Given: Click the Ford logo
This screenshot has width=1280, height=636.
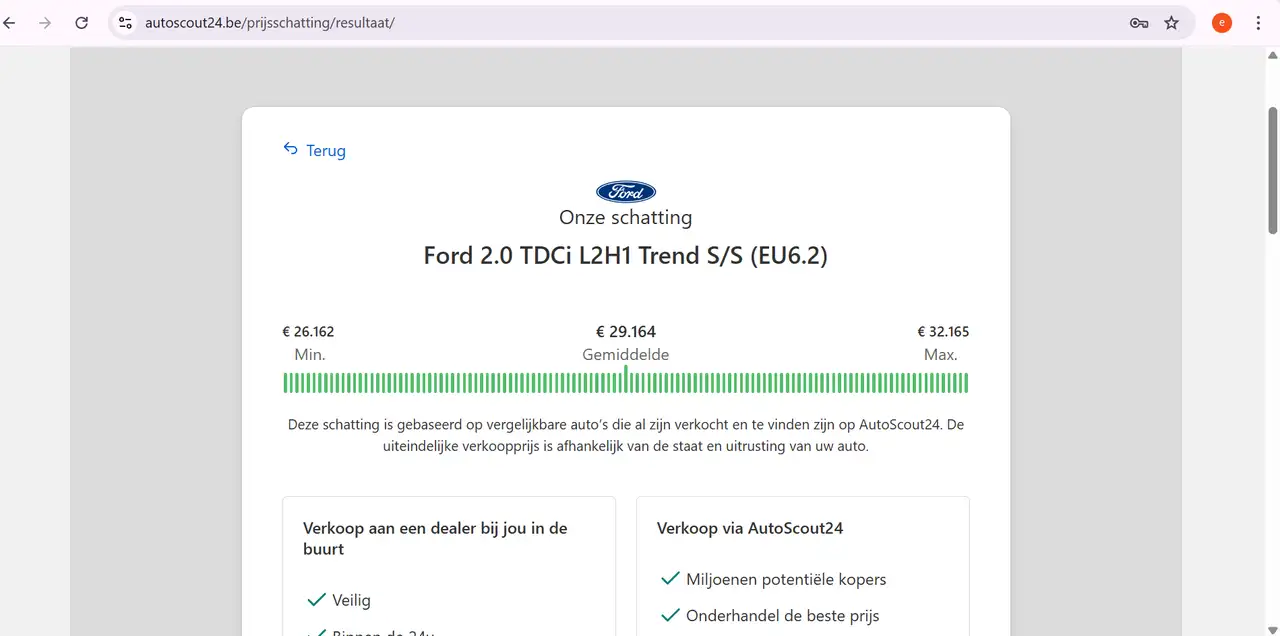Looking at the screenshot, I should 626,191.
